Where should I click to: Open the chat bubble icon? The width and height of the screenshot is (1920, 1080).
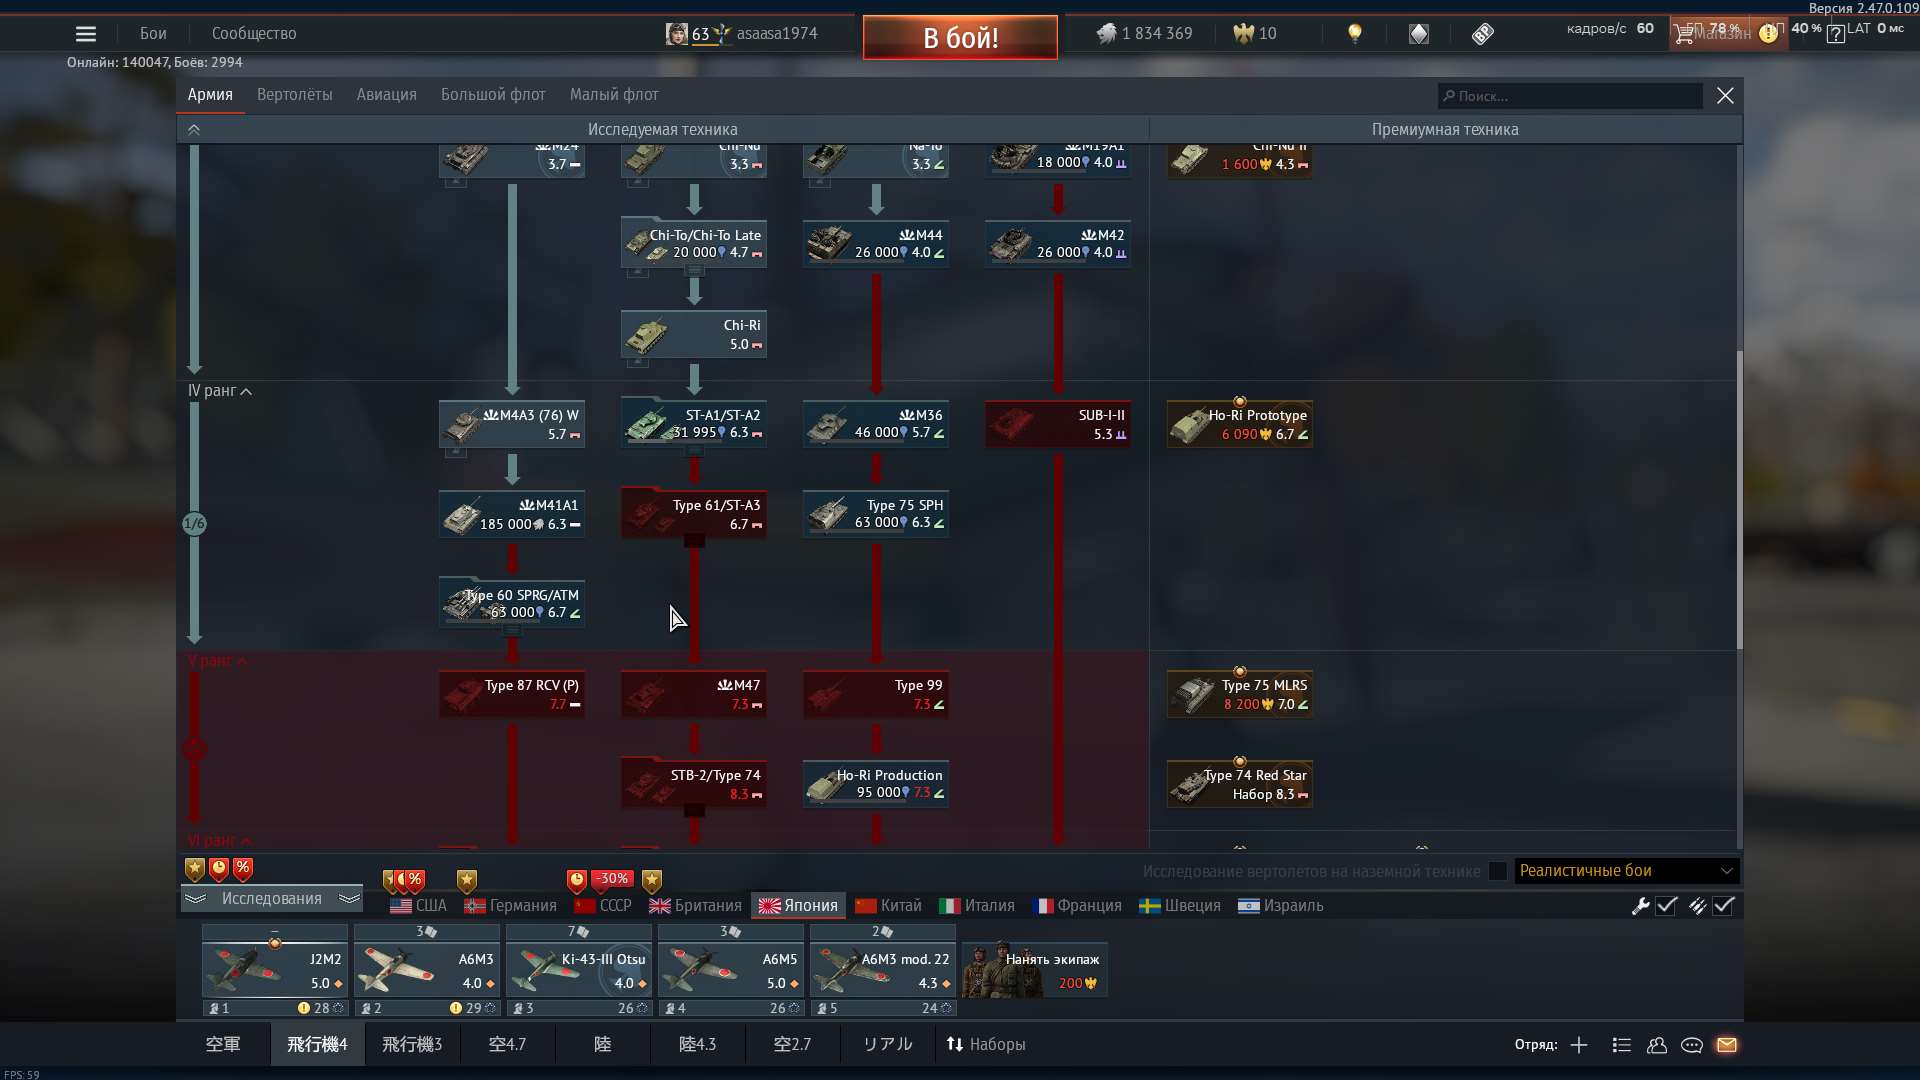click(1692, 1045)
